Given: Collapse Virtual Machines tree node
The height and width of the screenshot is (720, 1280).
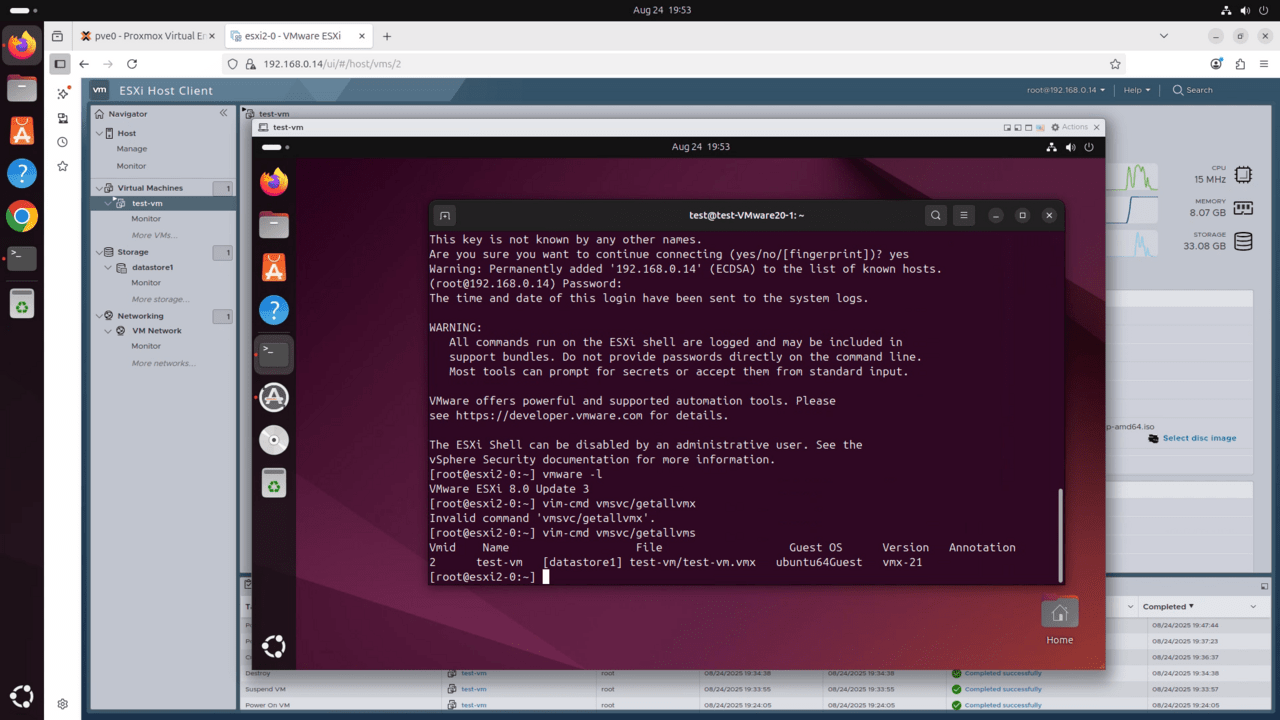Looking at the screenshot, I should click(x=99, y=188).
